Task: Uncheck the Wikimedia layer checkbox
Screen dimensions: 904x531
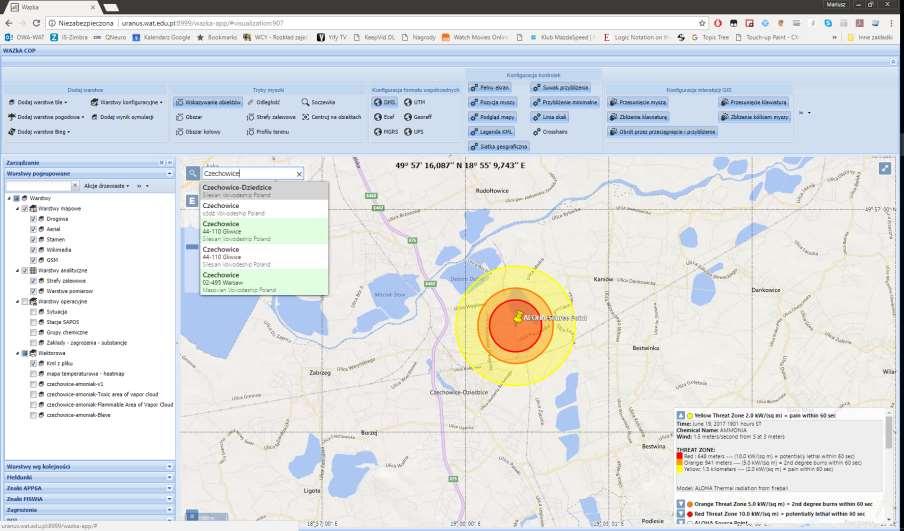Action: coord(33,250)
